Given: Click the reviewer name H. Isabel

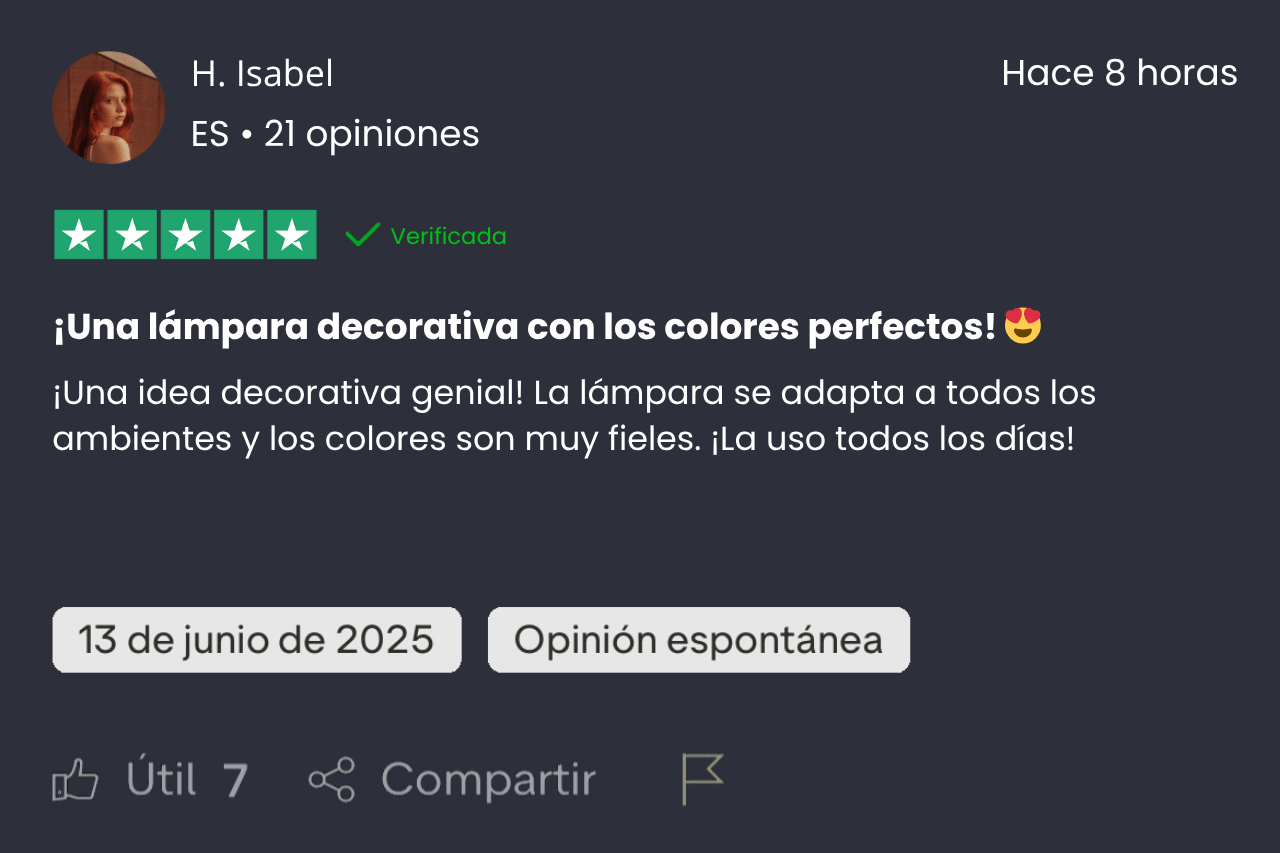Looking at the screenshot, I should click(262, 74).
